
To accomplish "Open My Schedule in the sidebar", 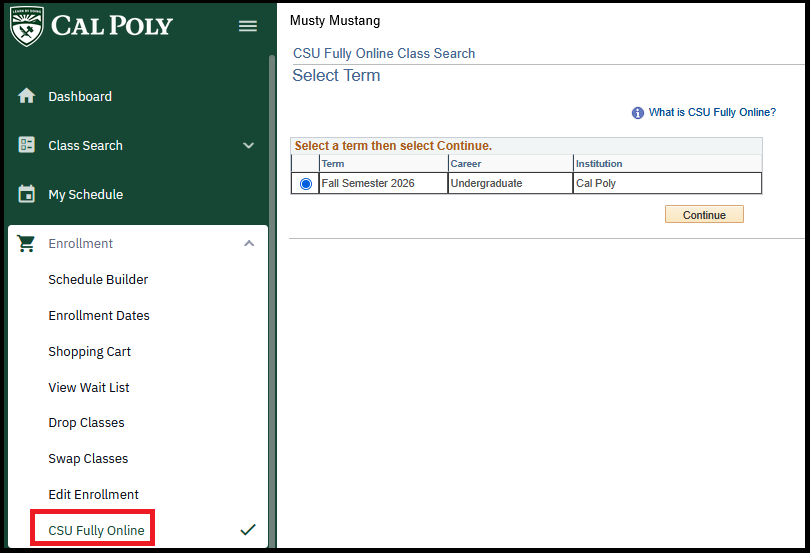I will 86,195.
